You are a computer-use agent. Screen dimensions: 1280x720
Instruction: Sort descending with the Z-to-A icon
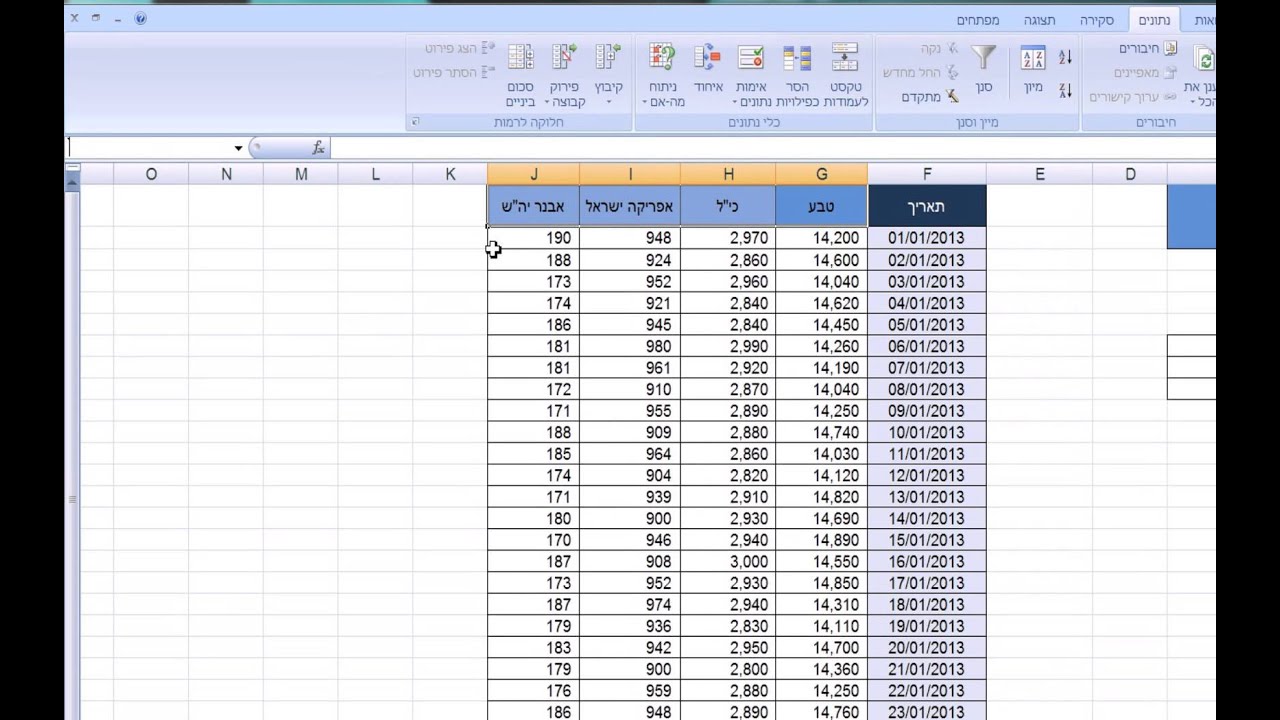pyautogui.click(x=1066, y=90)
